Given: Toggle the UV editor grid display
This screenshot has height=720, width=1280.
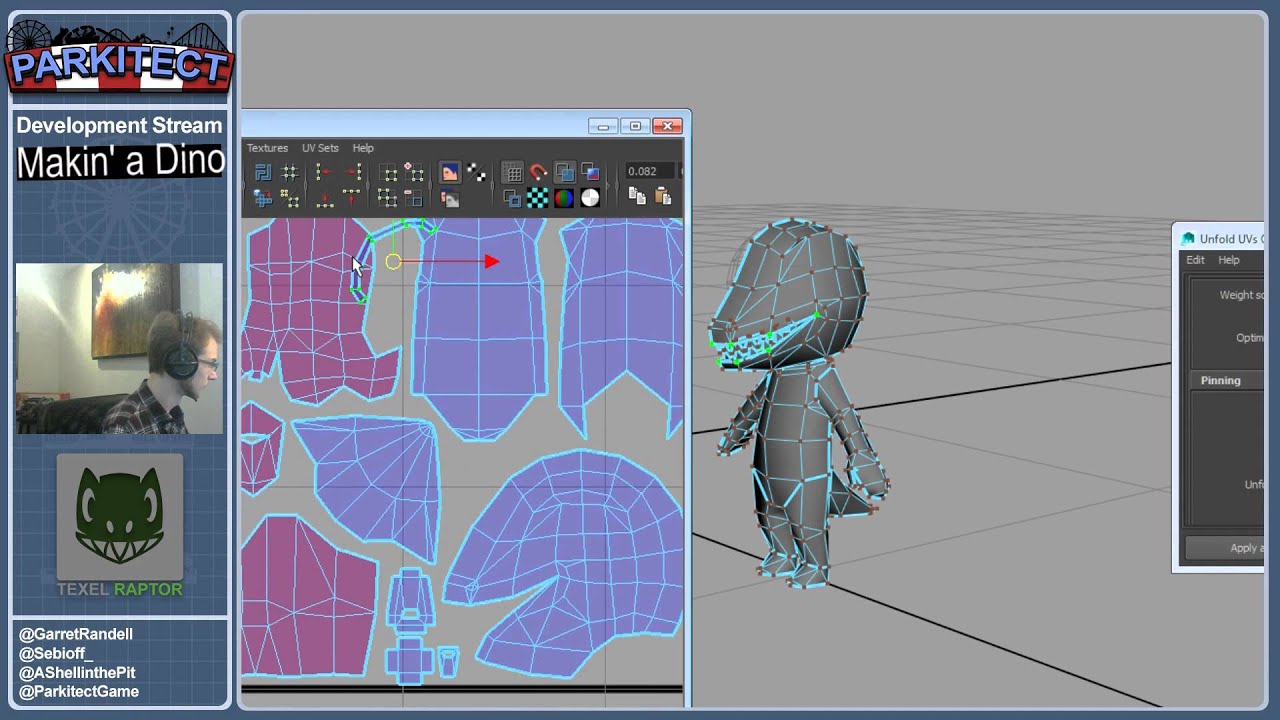Looking at the screenshot, I should click(x=512, y=173).
